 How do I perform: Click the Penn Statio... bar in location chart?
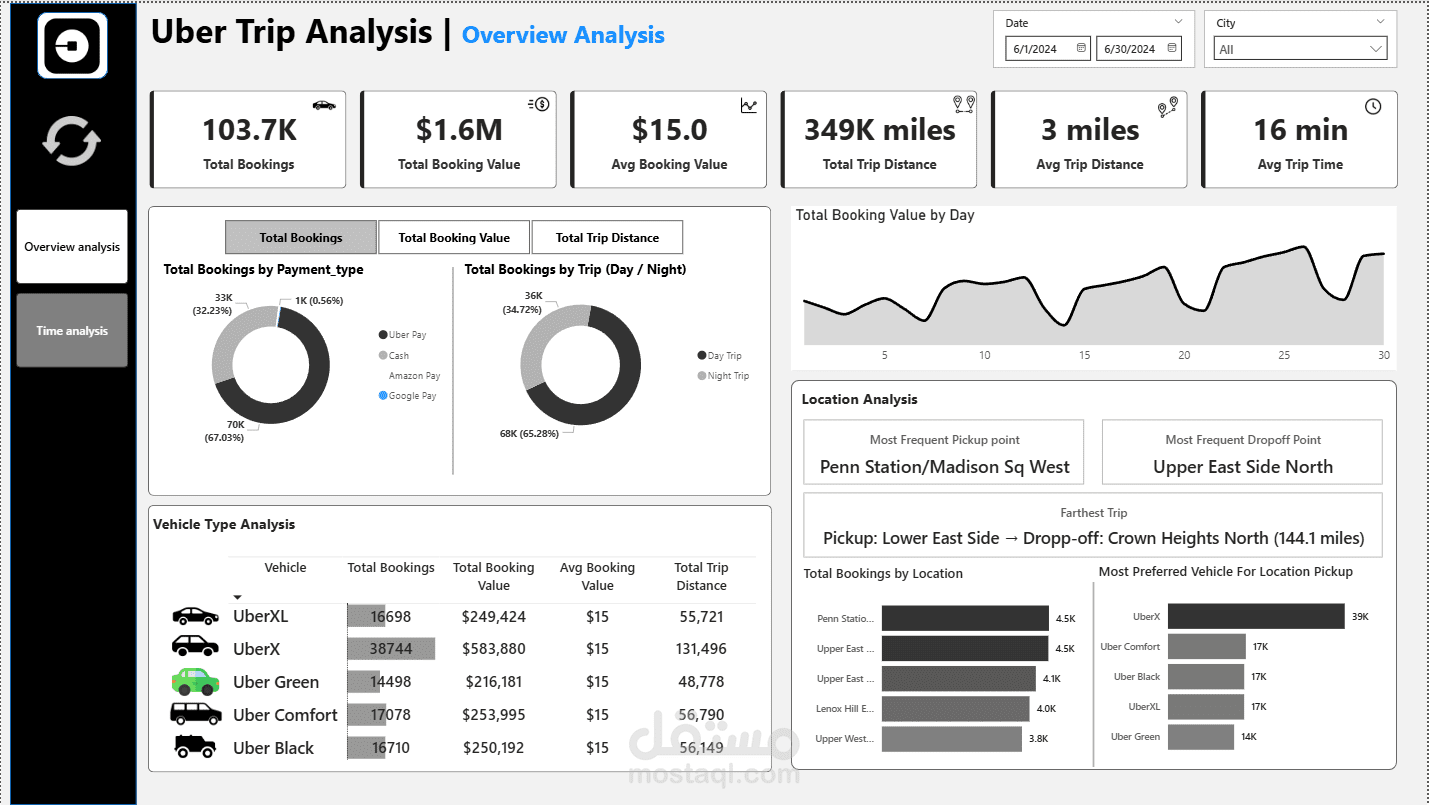pos(965,618)
